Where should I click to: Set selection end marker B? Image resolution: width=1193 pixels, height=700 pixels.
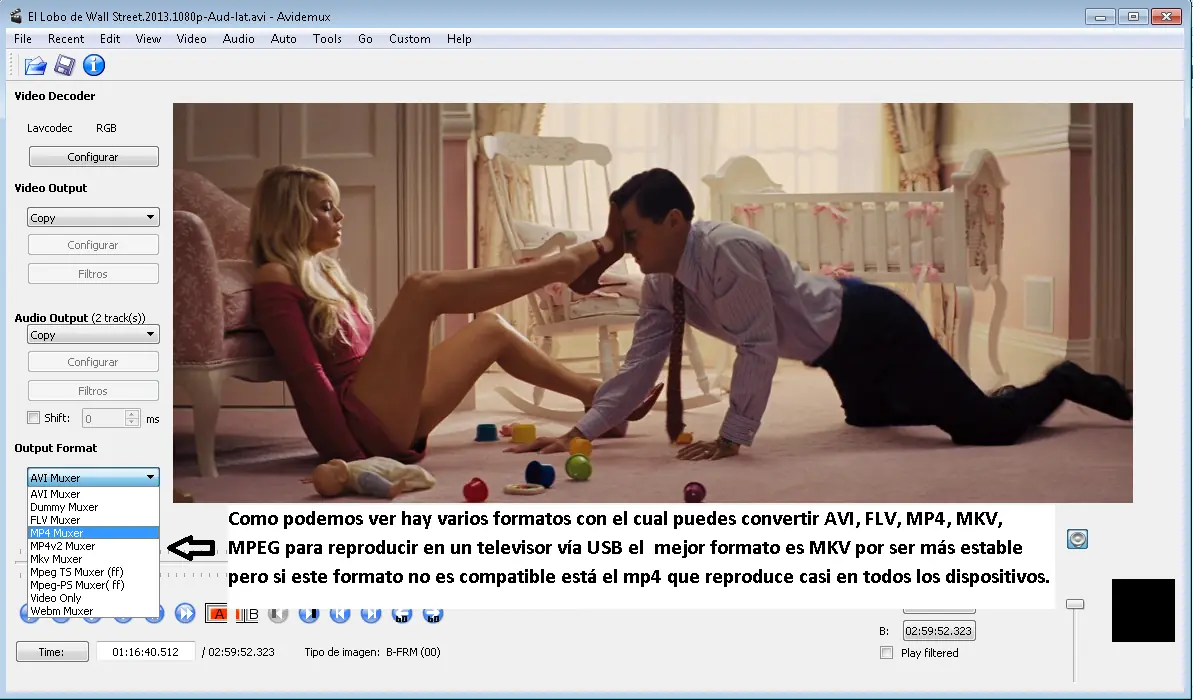(x=247, y=614)
